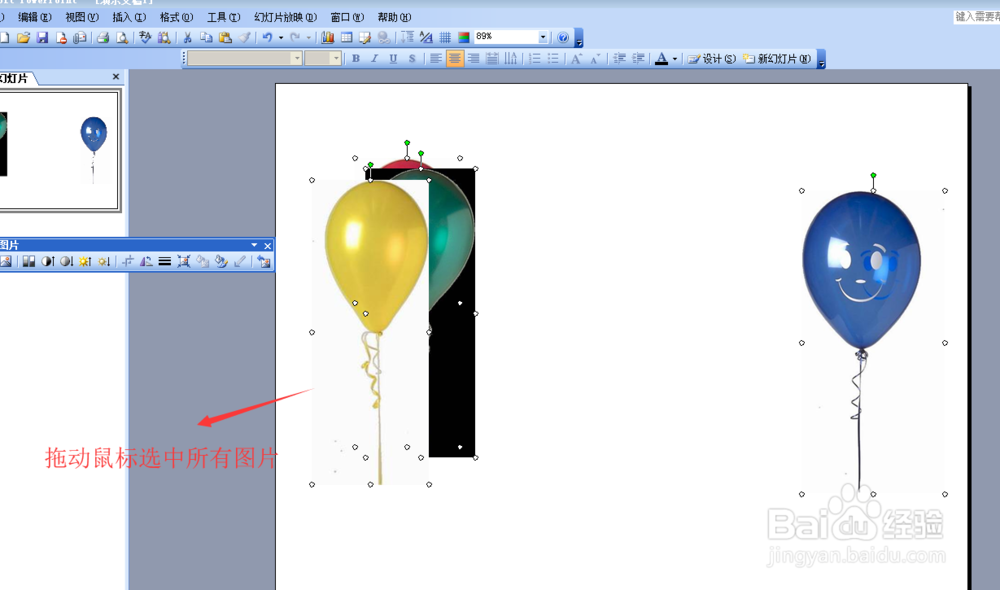The height and width of the screenshot is (590, 1000).
Task: Toggle text Shadow formatting
Action: point(412,59)
